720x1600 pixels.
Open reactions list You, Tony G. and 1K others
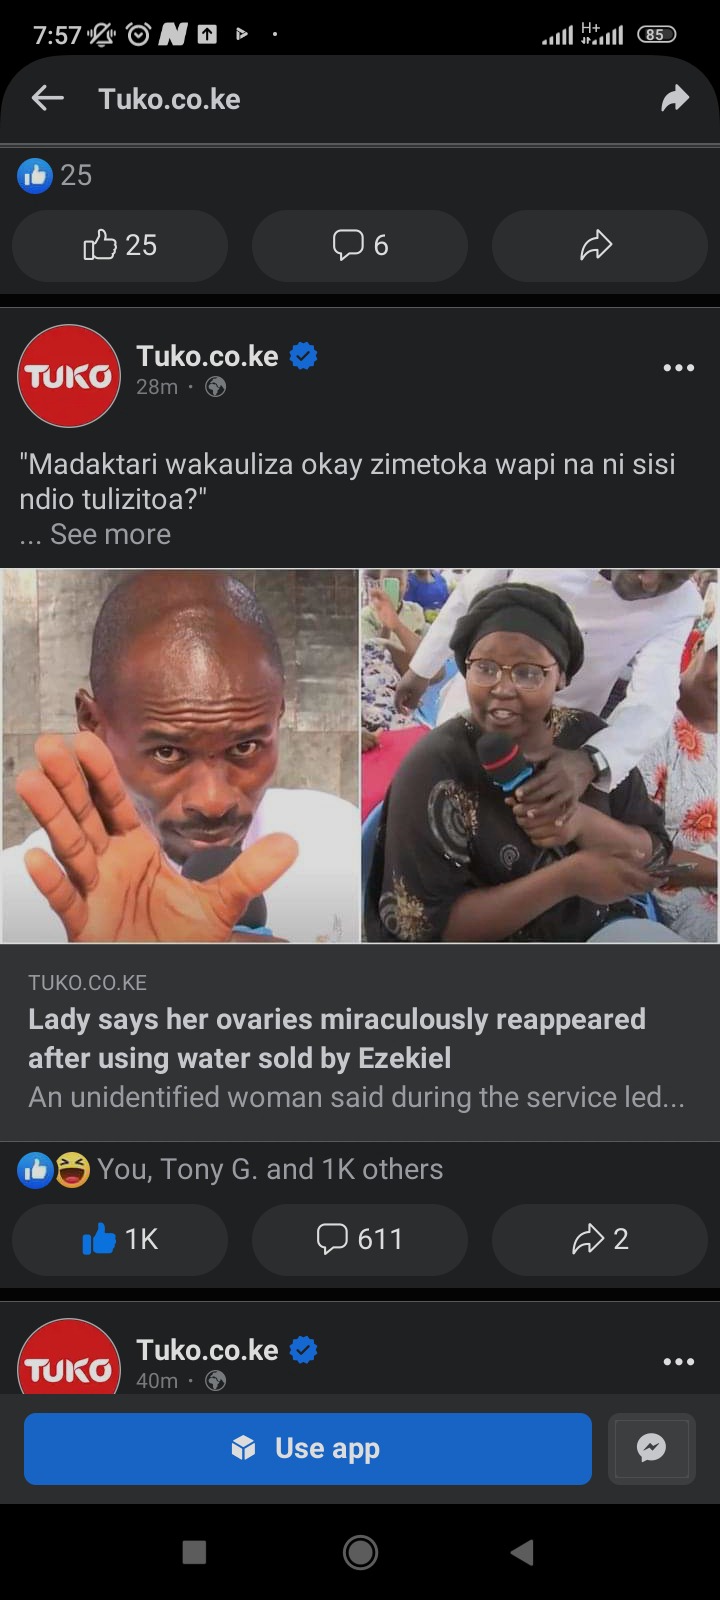click(x=231, y=1169)
